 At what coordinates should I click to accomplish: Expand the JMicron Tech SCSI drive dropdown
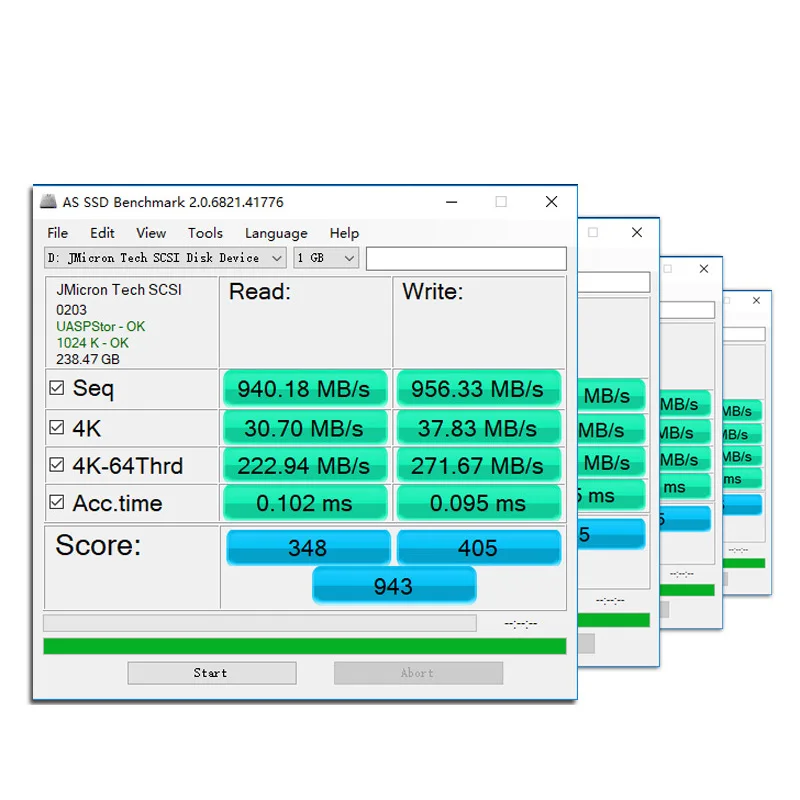click(x=165, y=258)
